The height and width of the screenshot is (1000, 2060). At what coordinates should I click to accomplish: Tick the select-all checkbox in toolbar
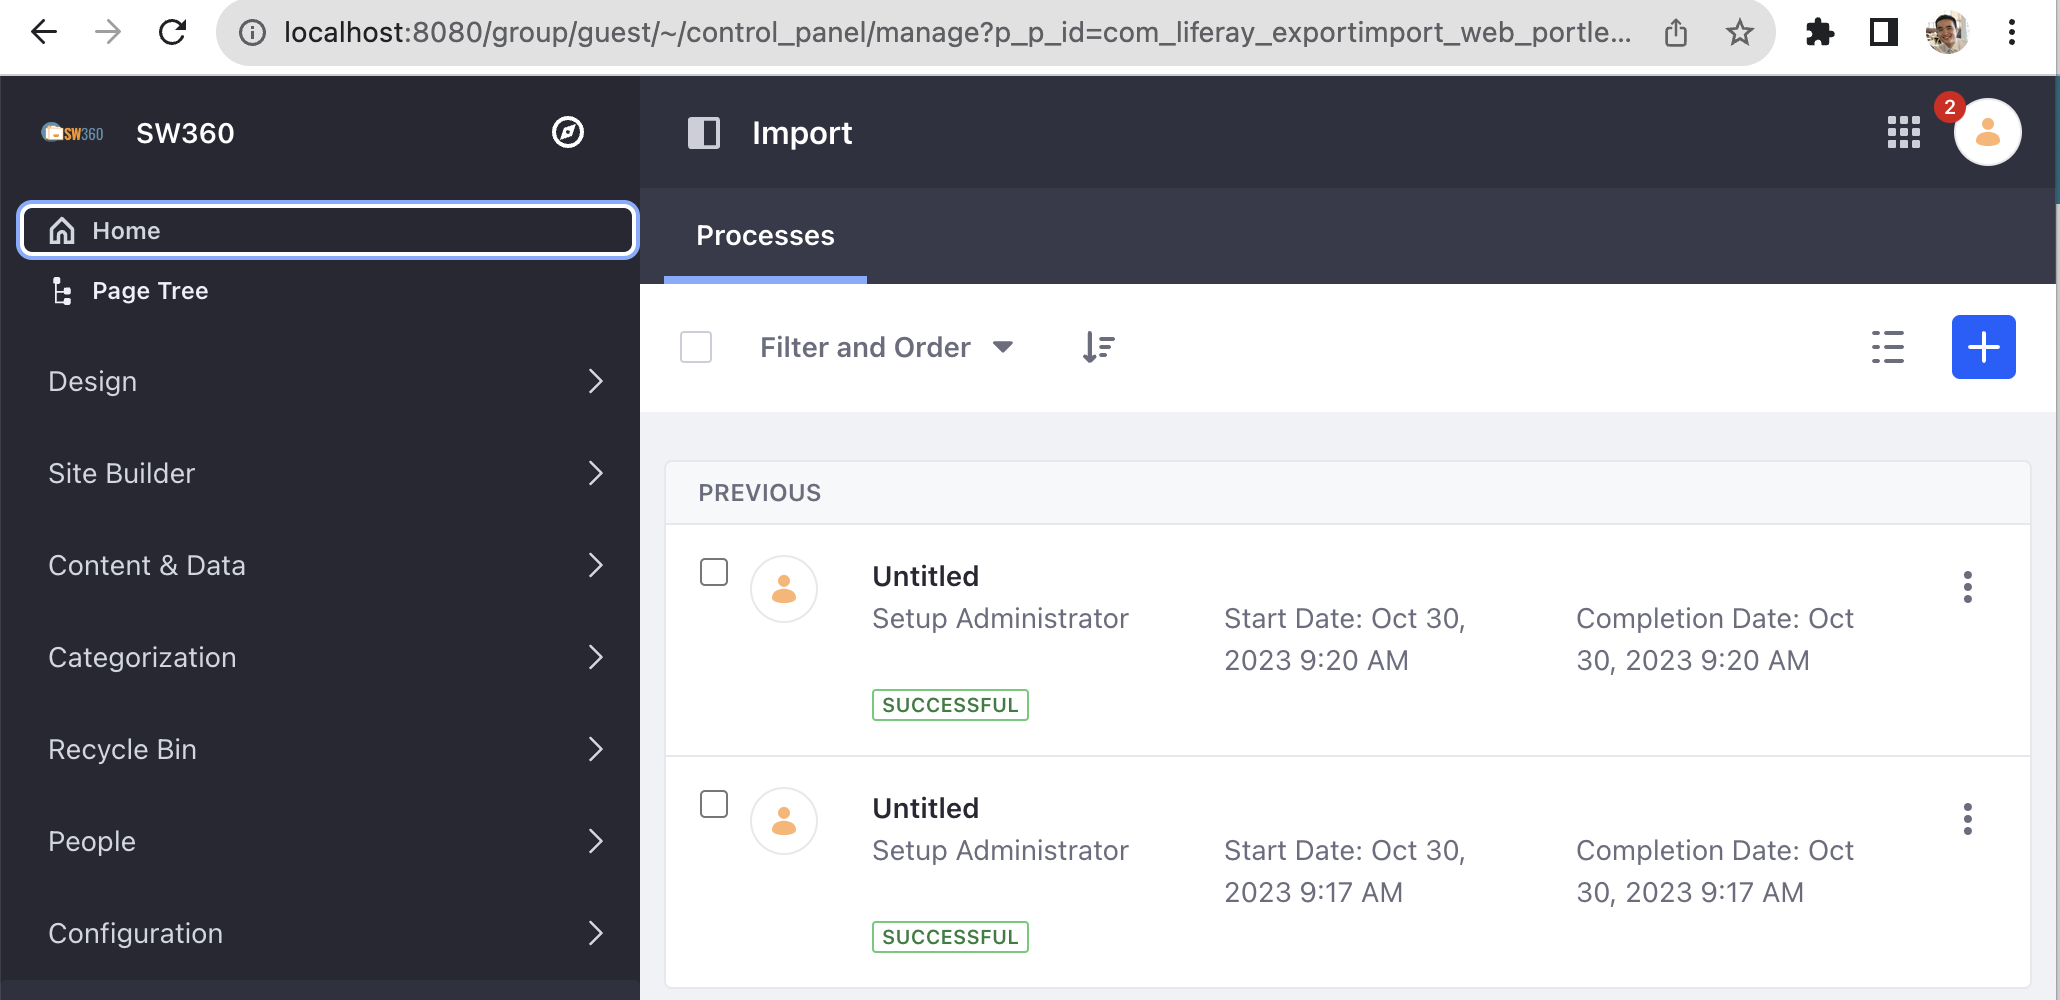pyautogui.click(x=696, y=347)
